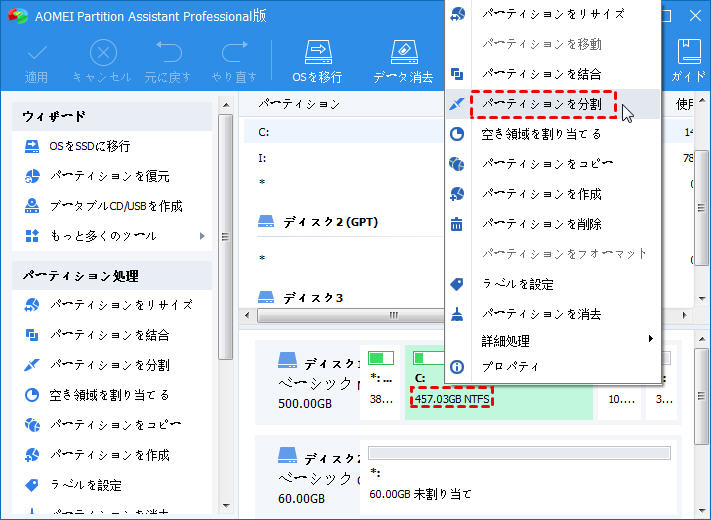Open the ガイド book icon
This screenshot has width=711, height=520.
(689, 61)
